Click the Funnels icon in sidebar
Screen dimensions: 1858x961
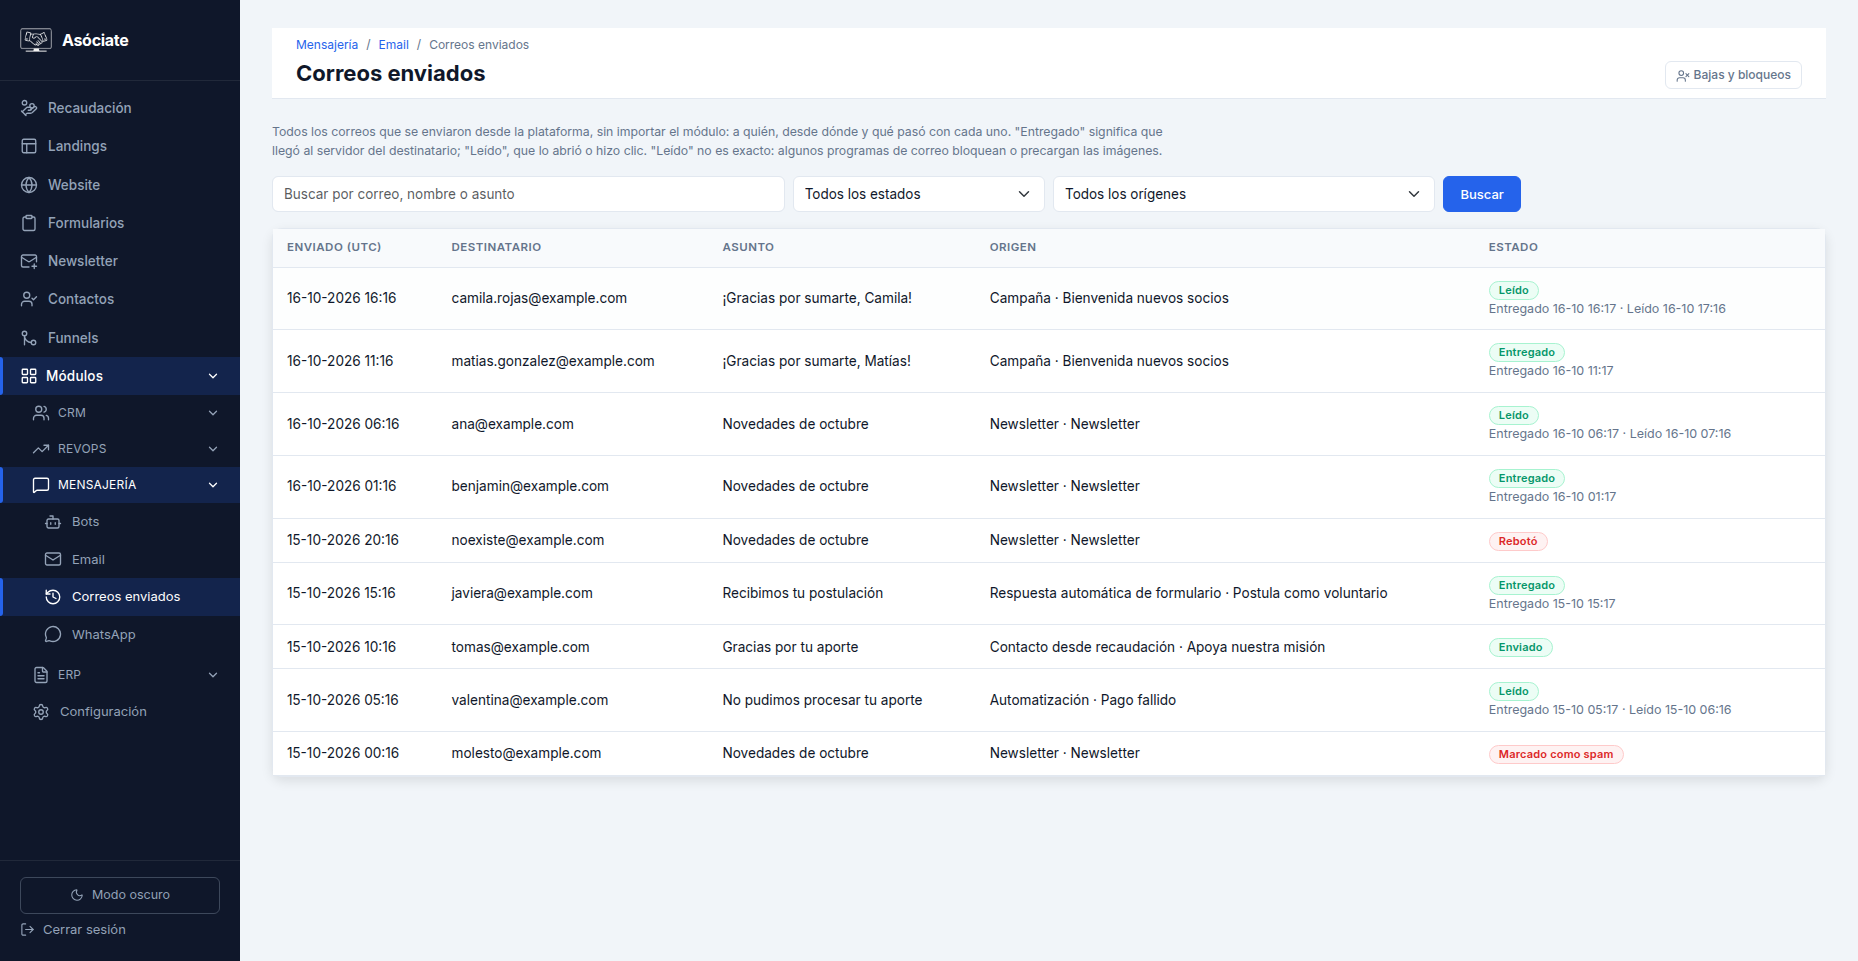pyautogui.click(x=29, y=338)
